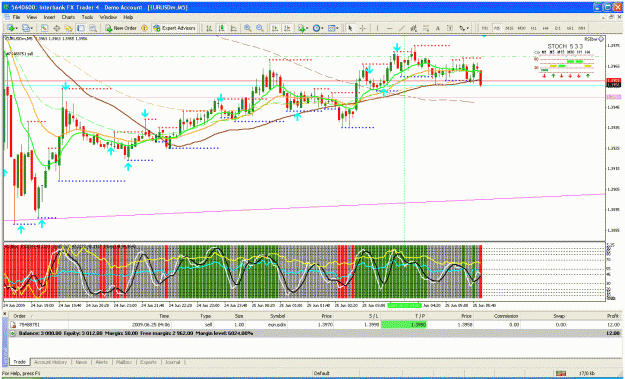Image resolution: width=625 pixels, height=379 pixels.
Task: Open the Help menu
Action: point(128,17)
